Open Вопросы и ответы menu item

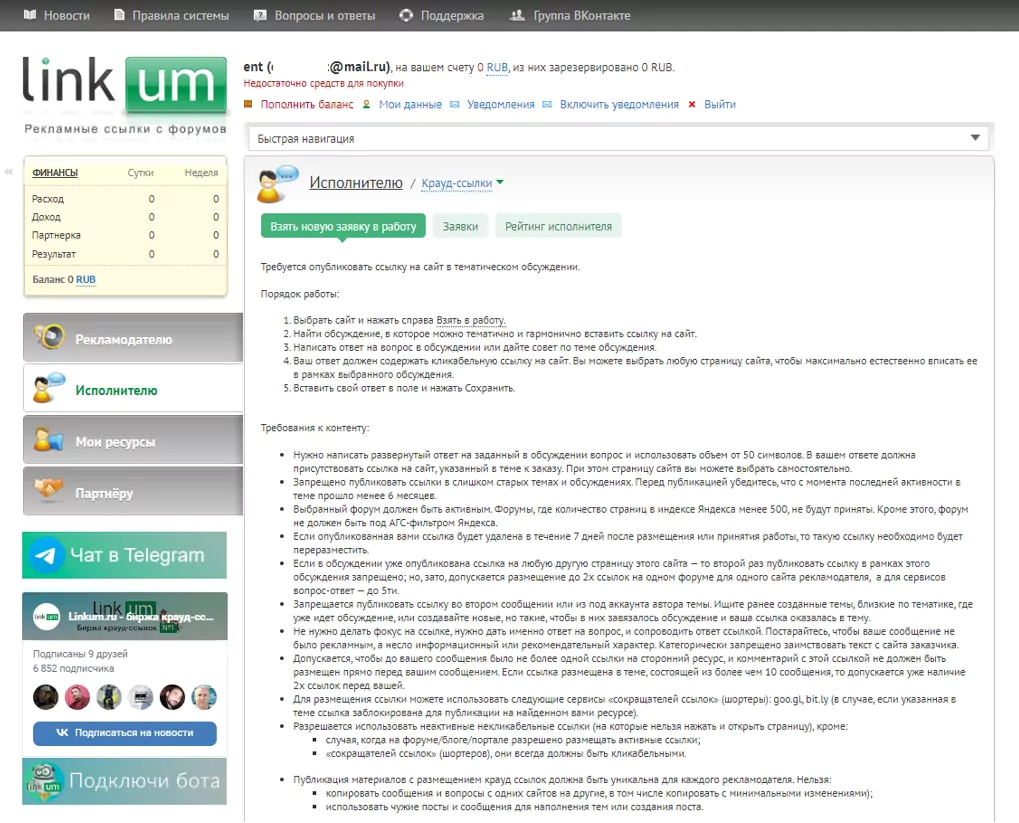point(324,15)
